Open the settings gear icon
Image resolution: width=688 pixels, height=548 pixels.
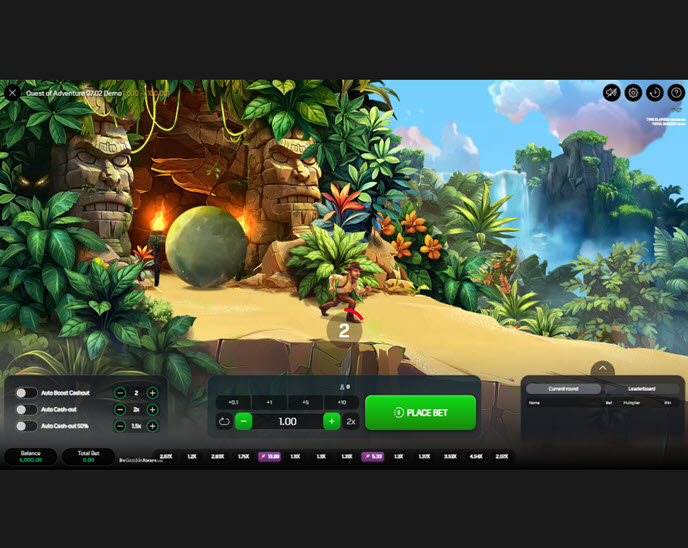[633, 92]
